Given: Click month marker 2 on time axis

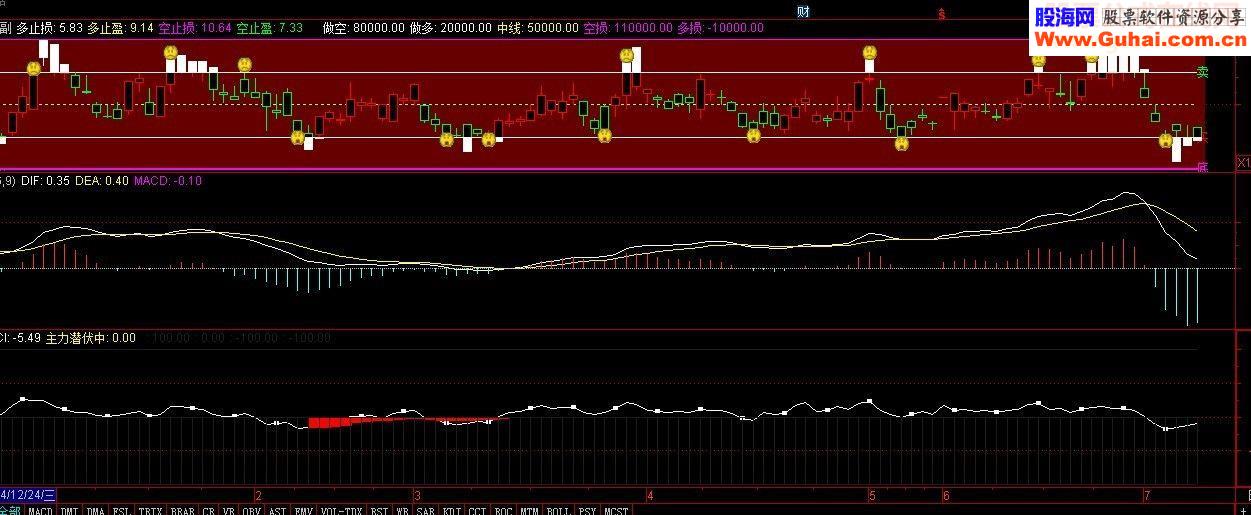Looking at the screenshot, I should click(x=258, y=495).
